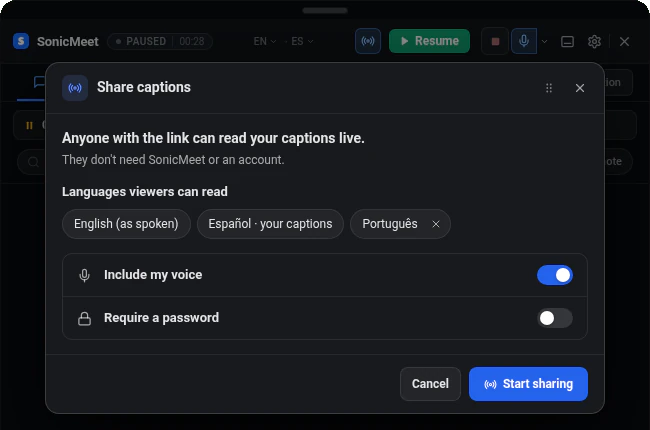Stop the recording with red square button

click(x=495, y=41)
